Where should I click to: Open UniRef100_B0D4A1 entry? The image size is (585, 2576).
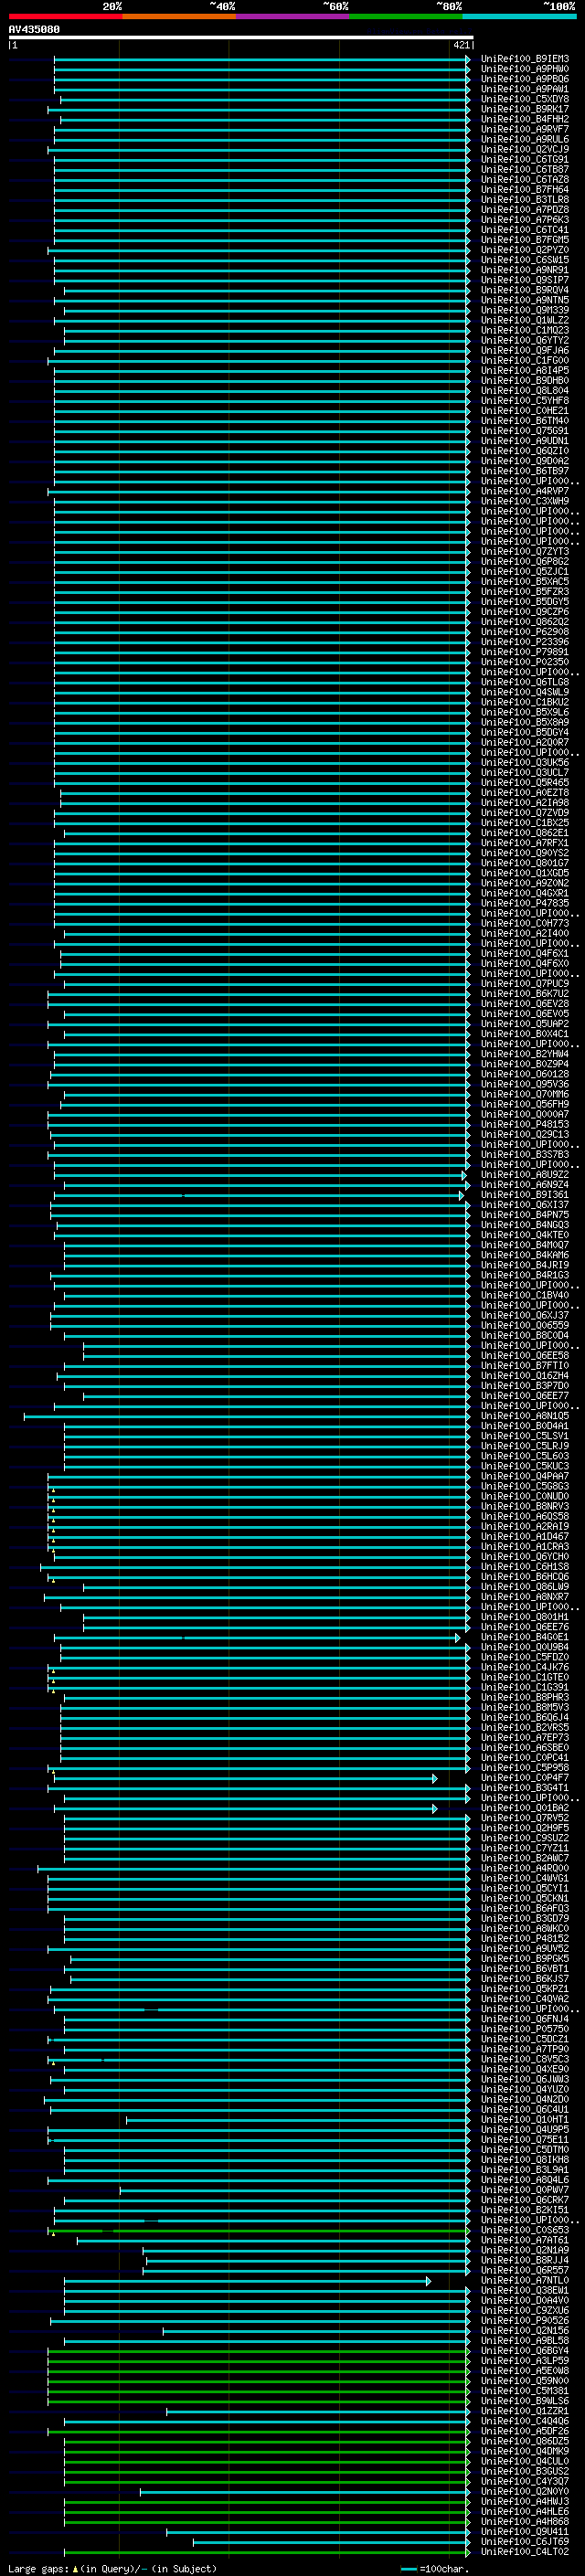point(525,1425)
